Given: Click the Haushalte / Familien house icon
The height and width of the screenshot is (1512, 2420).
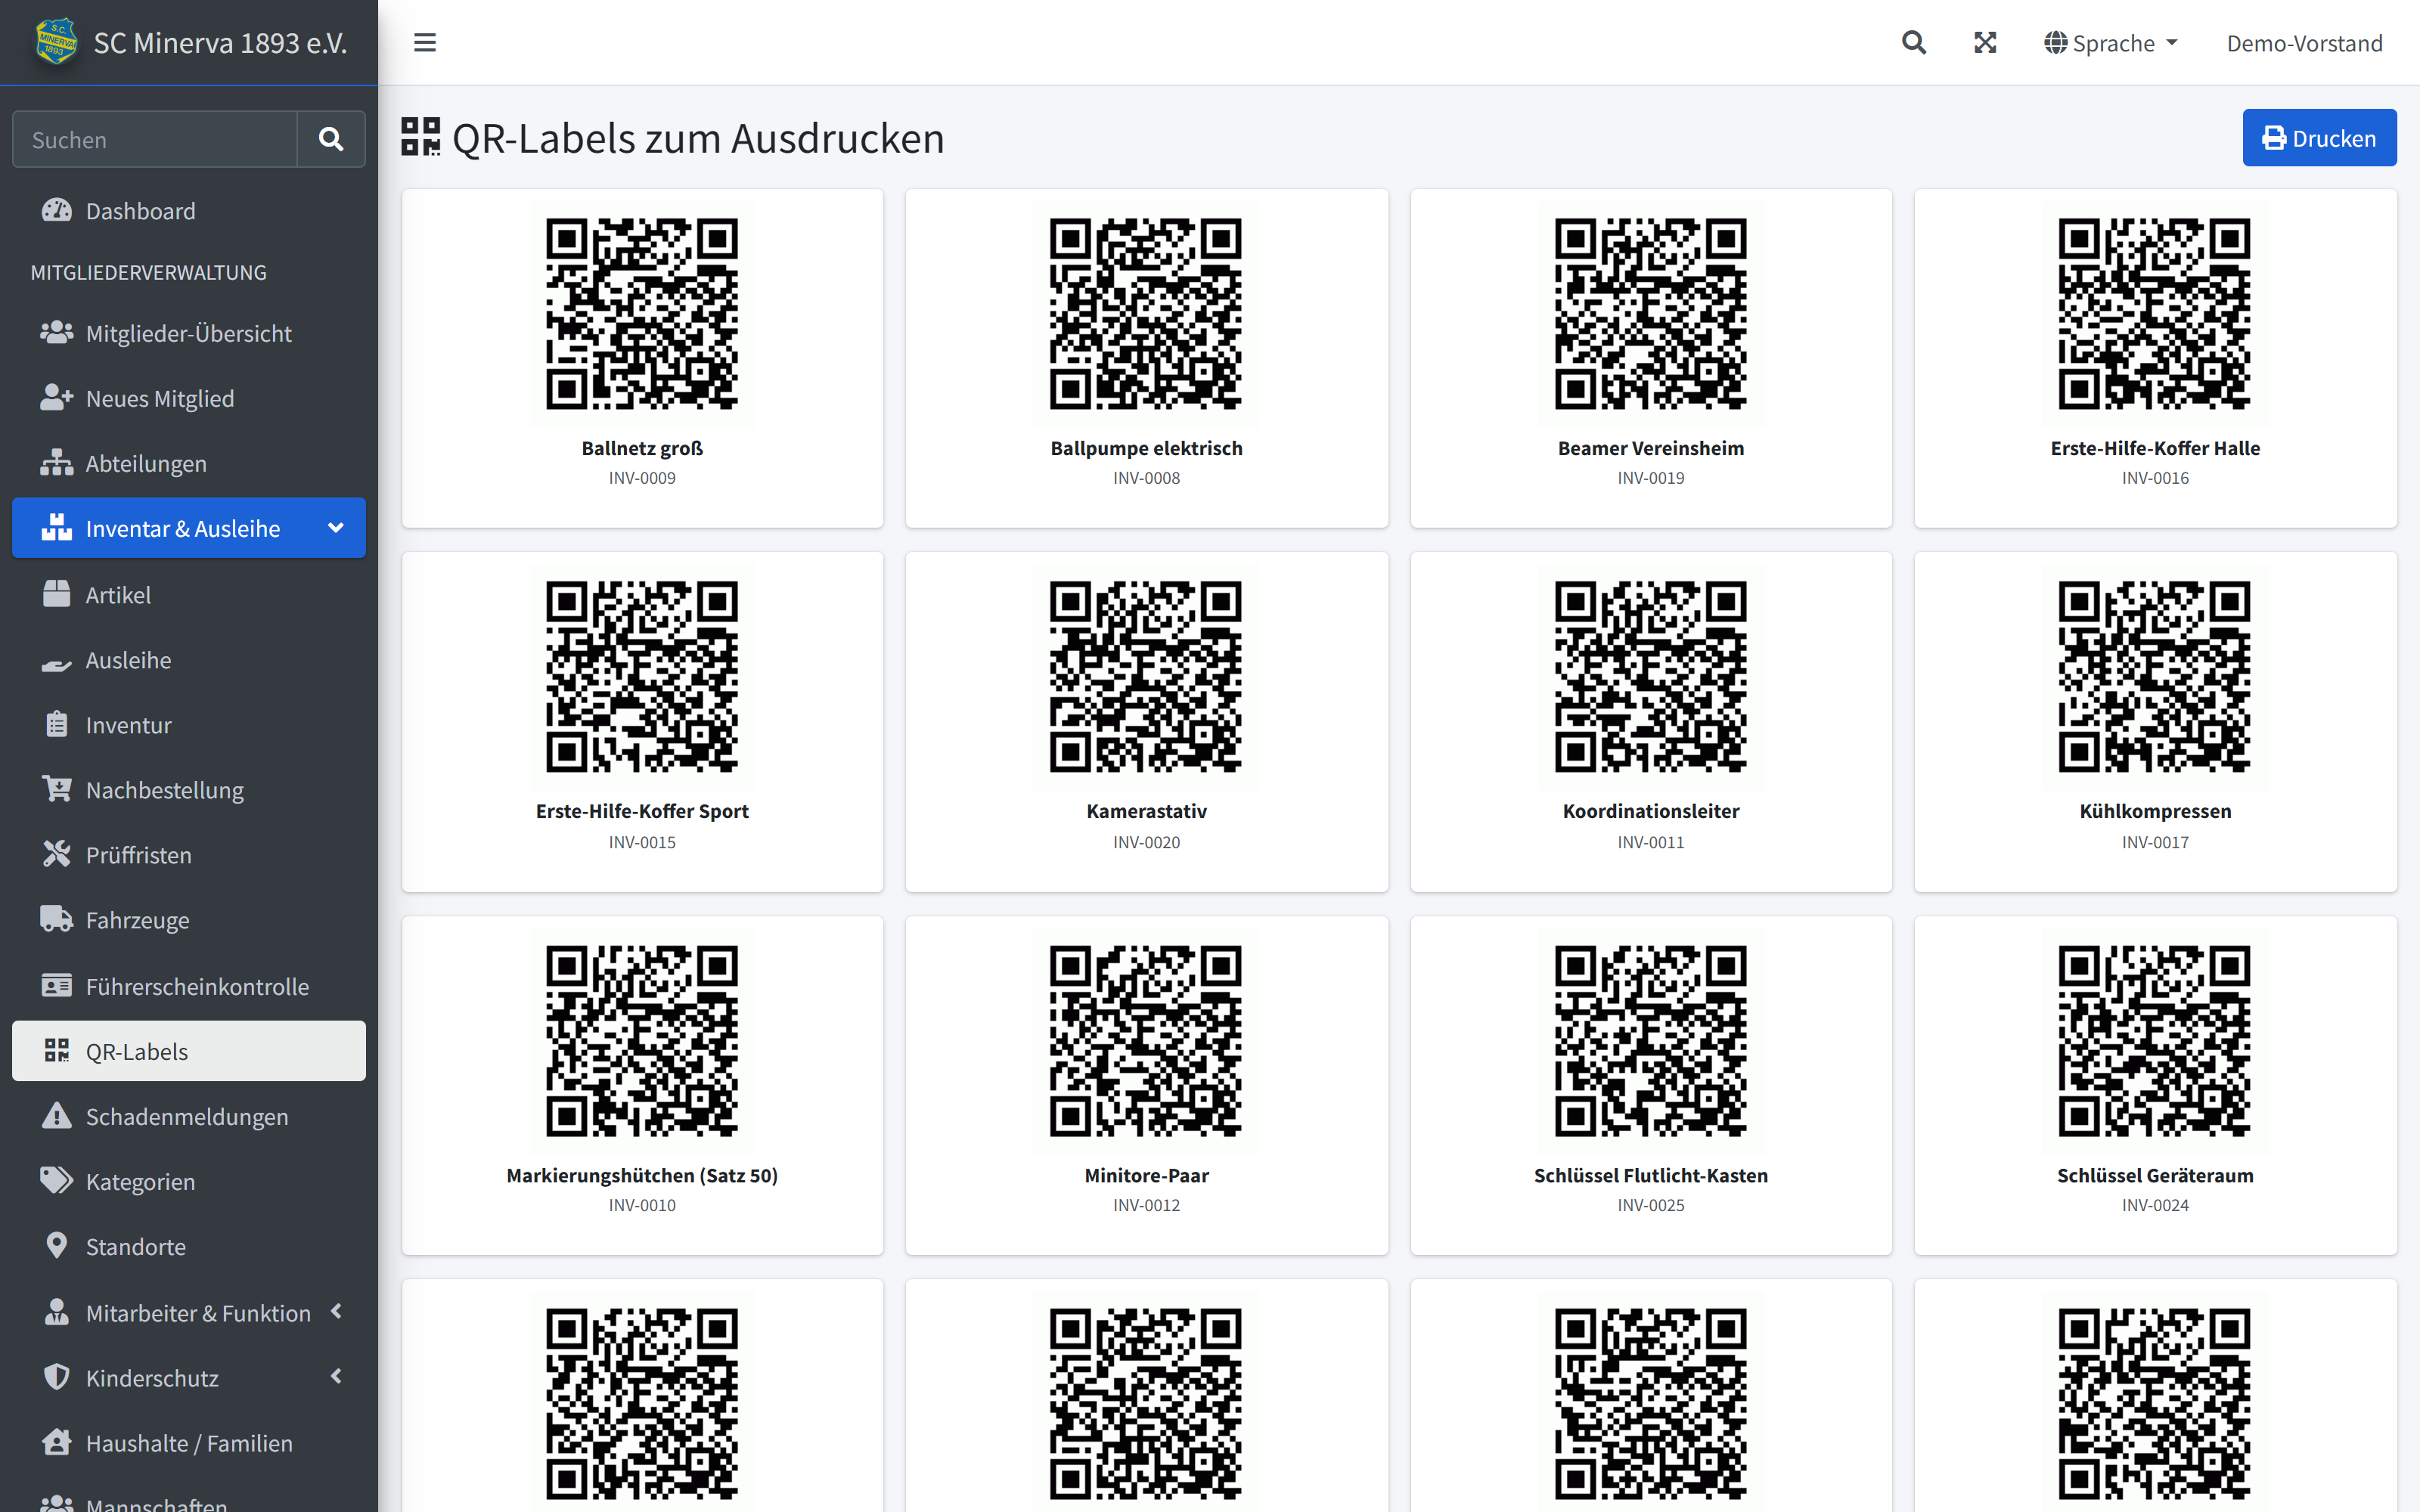Looking at the screenshot, I should [57, 1441].
